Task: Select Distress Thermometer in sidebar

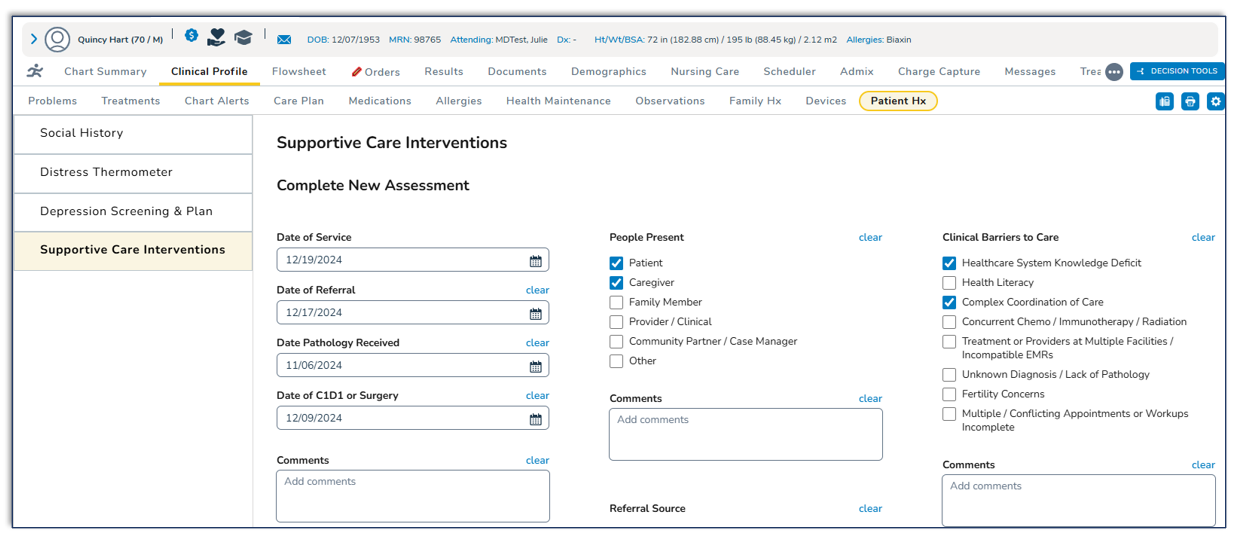Action: pos(106,172)
